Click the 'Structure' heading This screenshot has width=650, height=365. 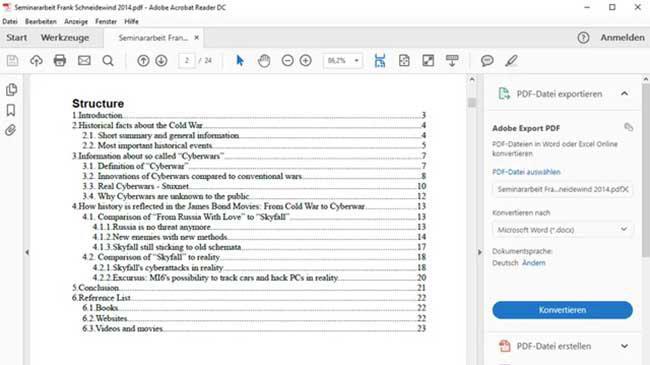pos(98,103)
